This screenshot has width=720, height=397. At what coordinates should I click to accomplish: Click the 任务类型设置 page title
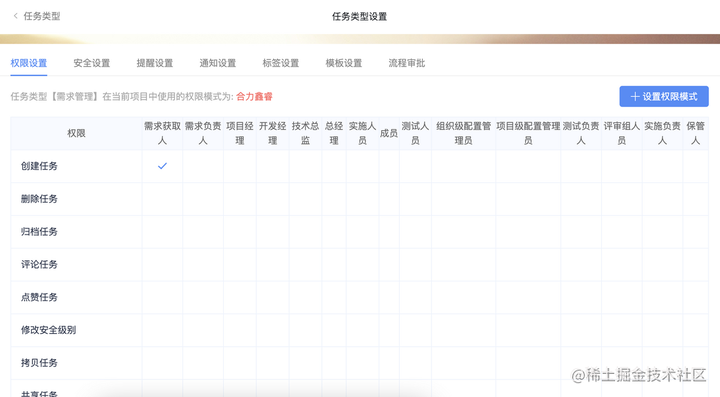pyautogui.click(x=360, y=17)
